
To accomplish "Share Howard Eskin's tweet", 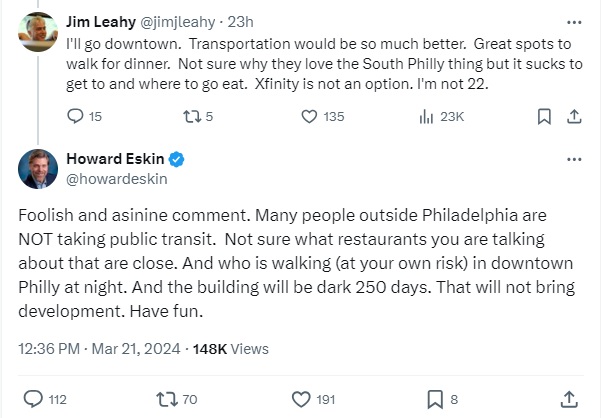I will pos(570,399).
